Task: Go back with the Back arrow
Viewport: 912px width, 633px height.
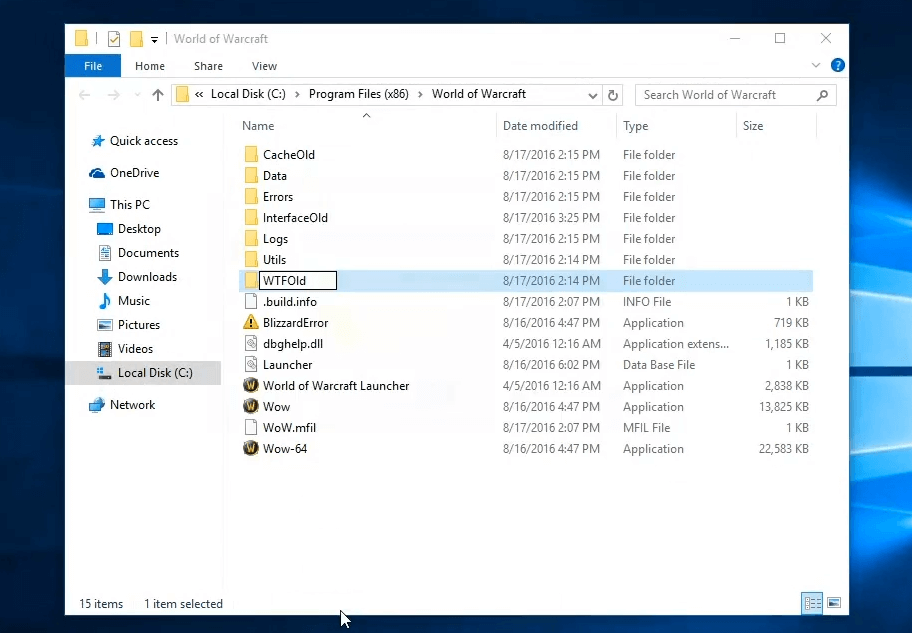Action: click(84, 95)
